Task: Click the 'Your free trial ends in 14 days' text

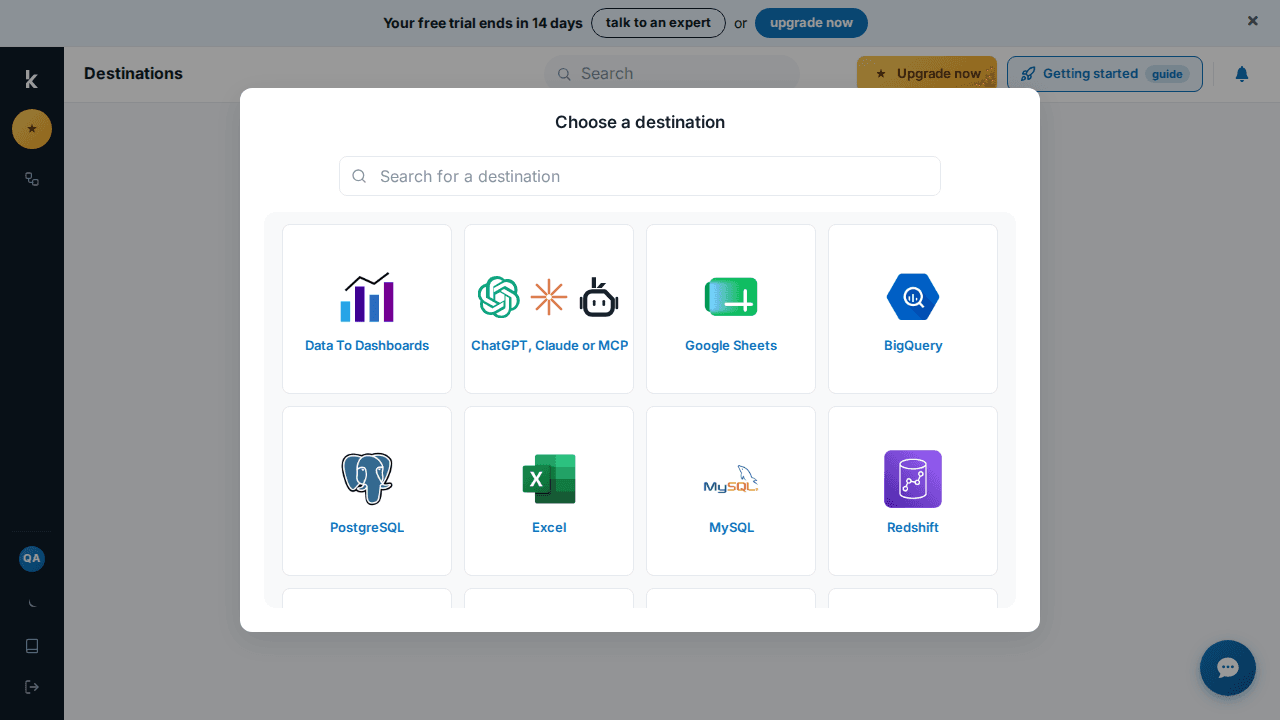Action: pyautogui.click(x=483, y=23)
